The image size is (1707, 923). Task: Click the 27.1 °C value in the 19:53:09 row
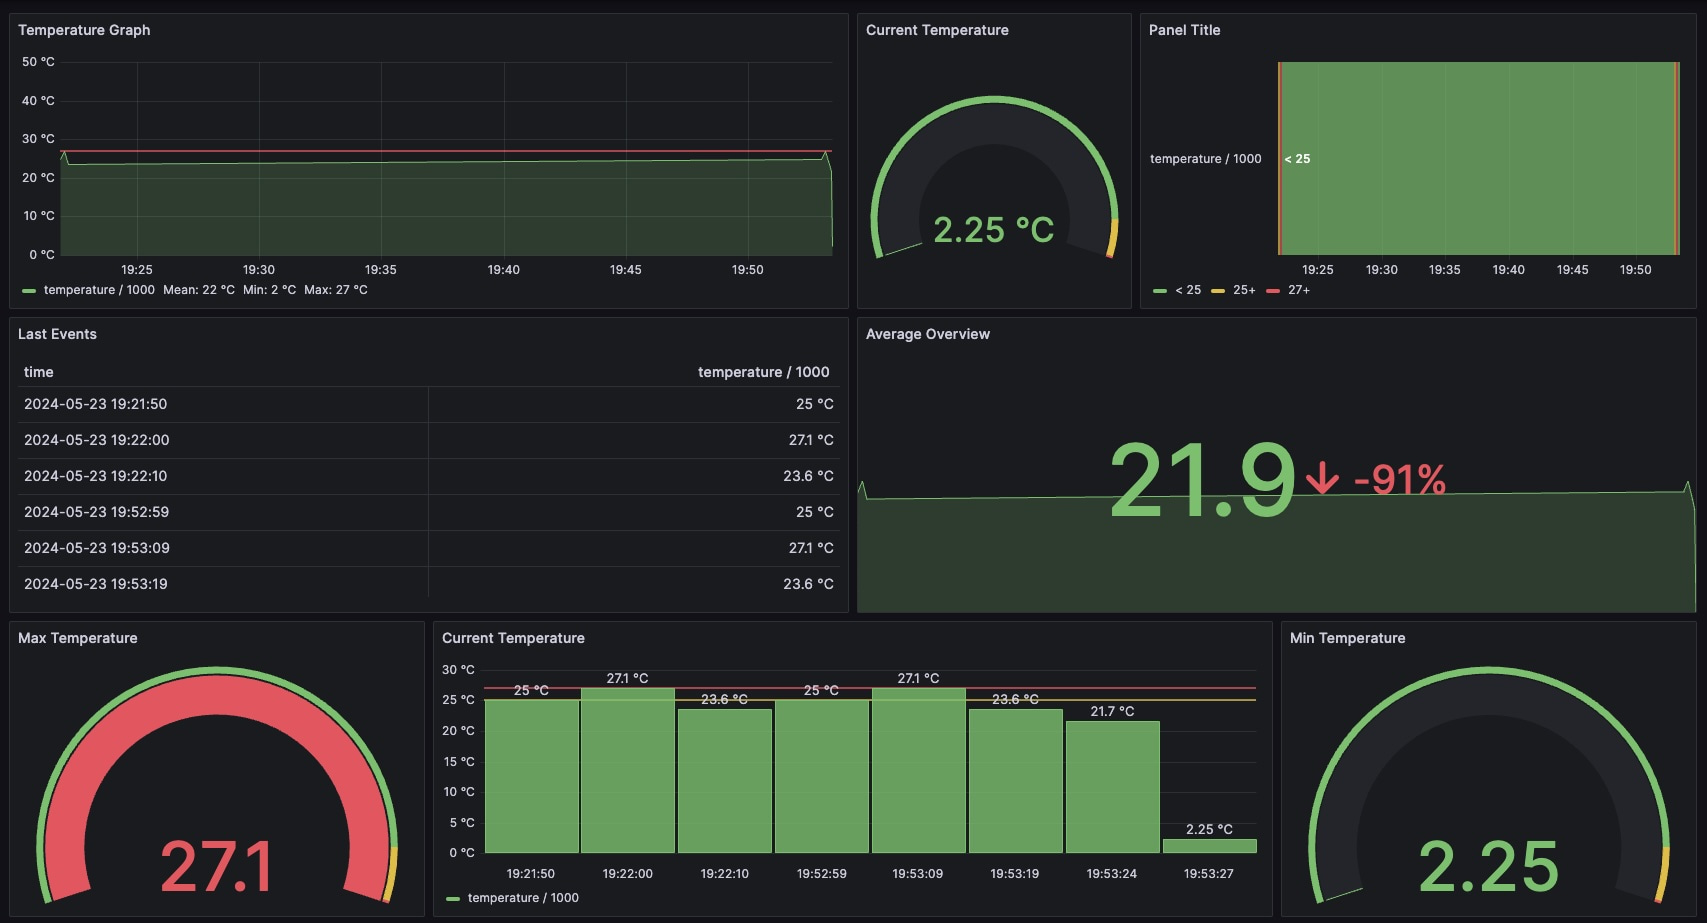click(x=811, y=548)
